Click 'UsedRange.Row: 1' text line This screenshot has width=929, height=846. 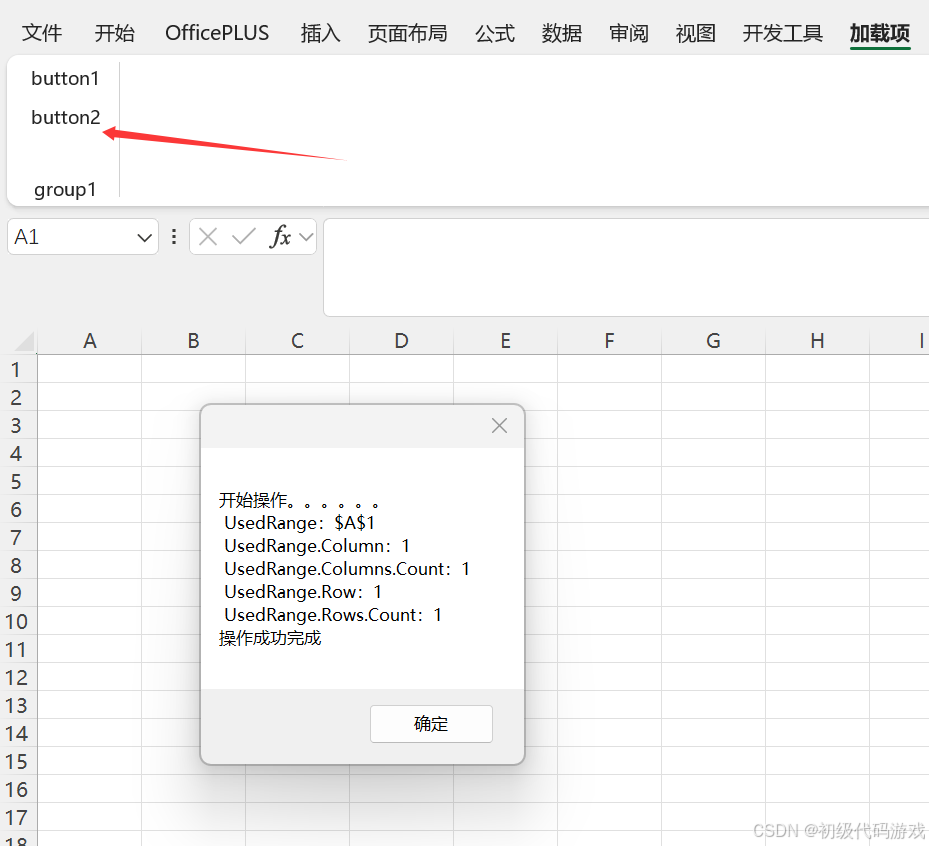click(303, 592)
